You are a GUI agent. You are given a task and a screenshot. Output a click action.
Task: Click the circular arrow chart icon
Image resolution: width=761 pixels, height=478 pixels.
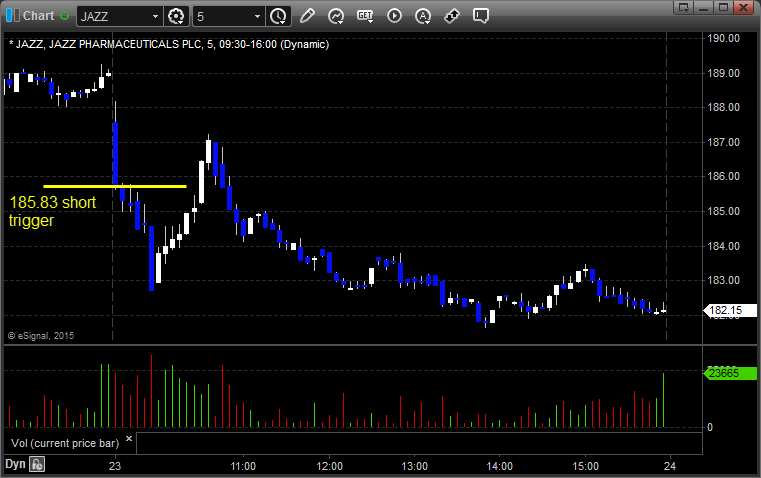[336, 16]
